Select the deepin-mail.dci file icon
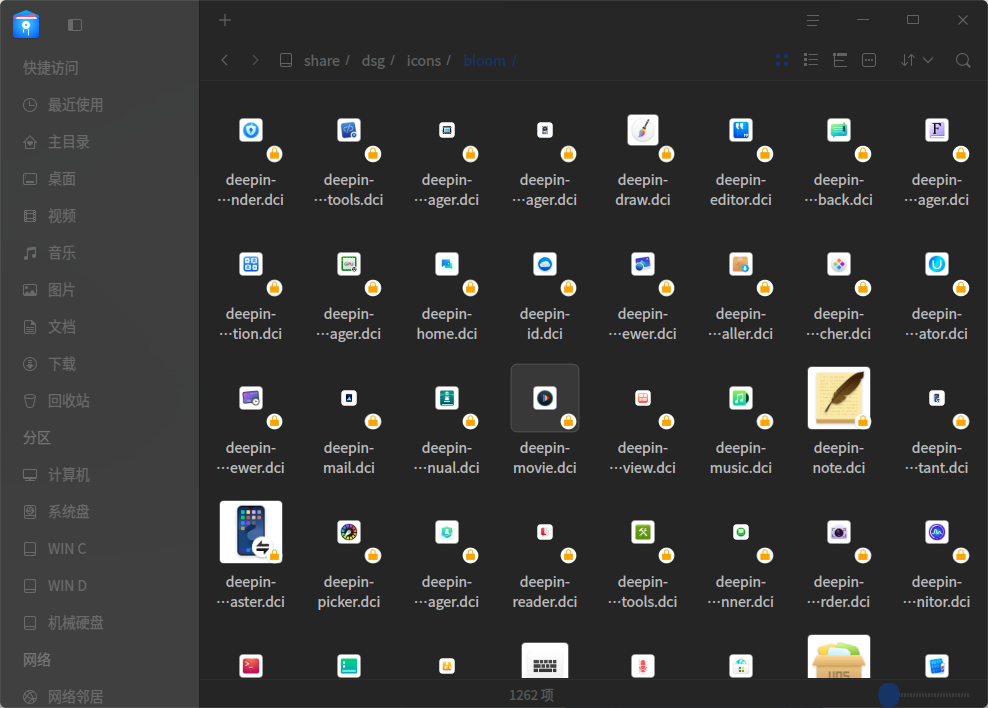 click(349, 398)
